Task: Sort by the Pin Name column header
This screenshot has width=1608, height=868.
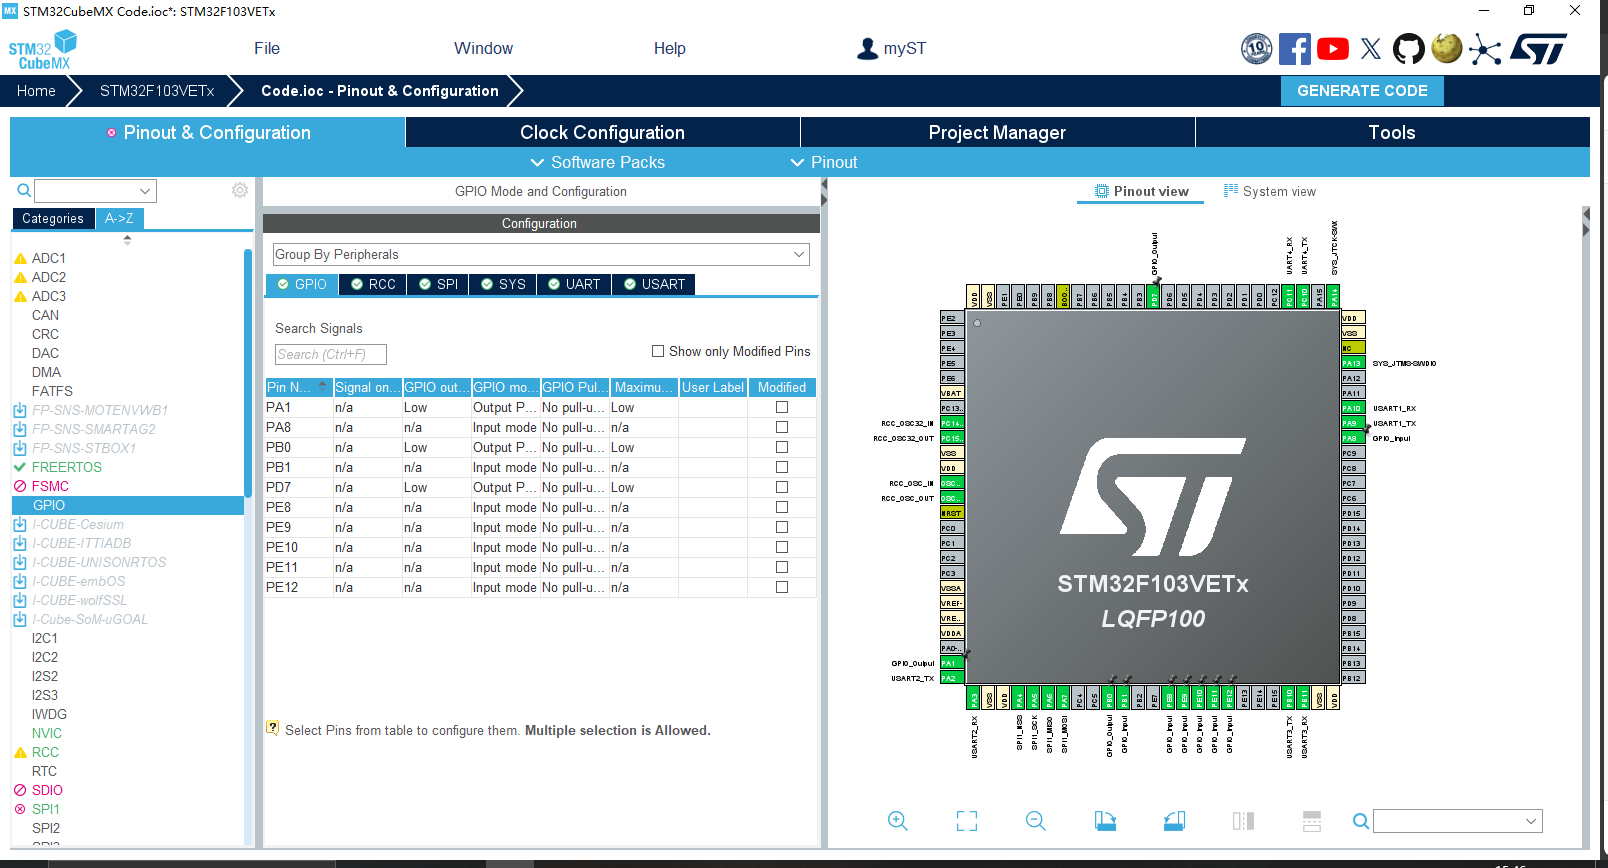Action: pos(298,387)
